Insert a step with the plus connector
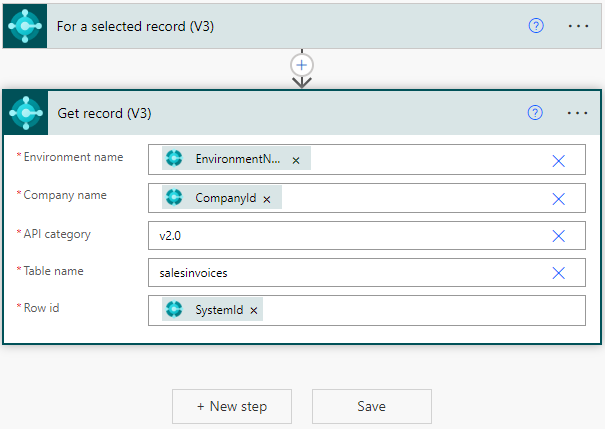Screen dimensions: 605x429 click(302, 64)
